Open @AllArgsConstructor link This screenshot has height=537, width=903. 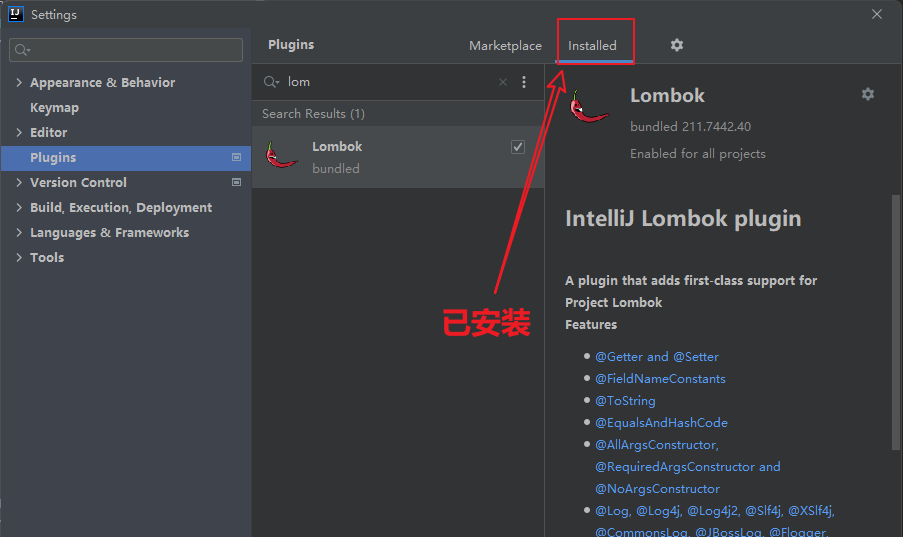(x=657, y=445)
